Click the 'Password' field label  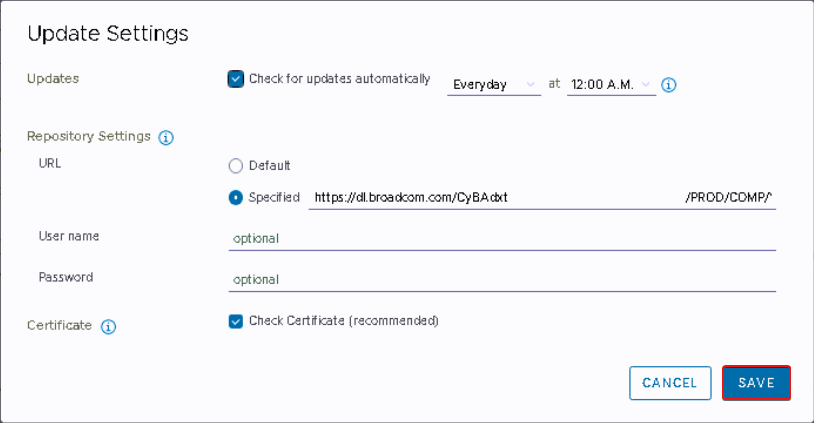[x=66, y=277]
